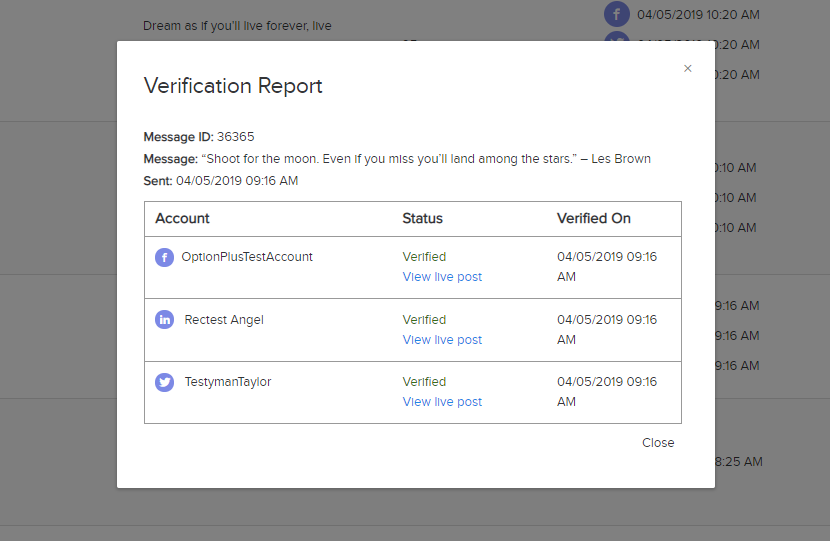Click the Facebook icon beside OptionPlusTestAccount
The image size is (830, 541).
click(164, 257)
